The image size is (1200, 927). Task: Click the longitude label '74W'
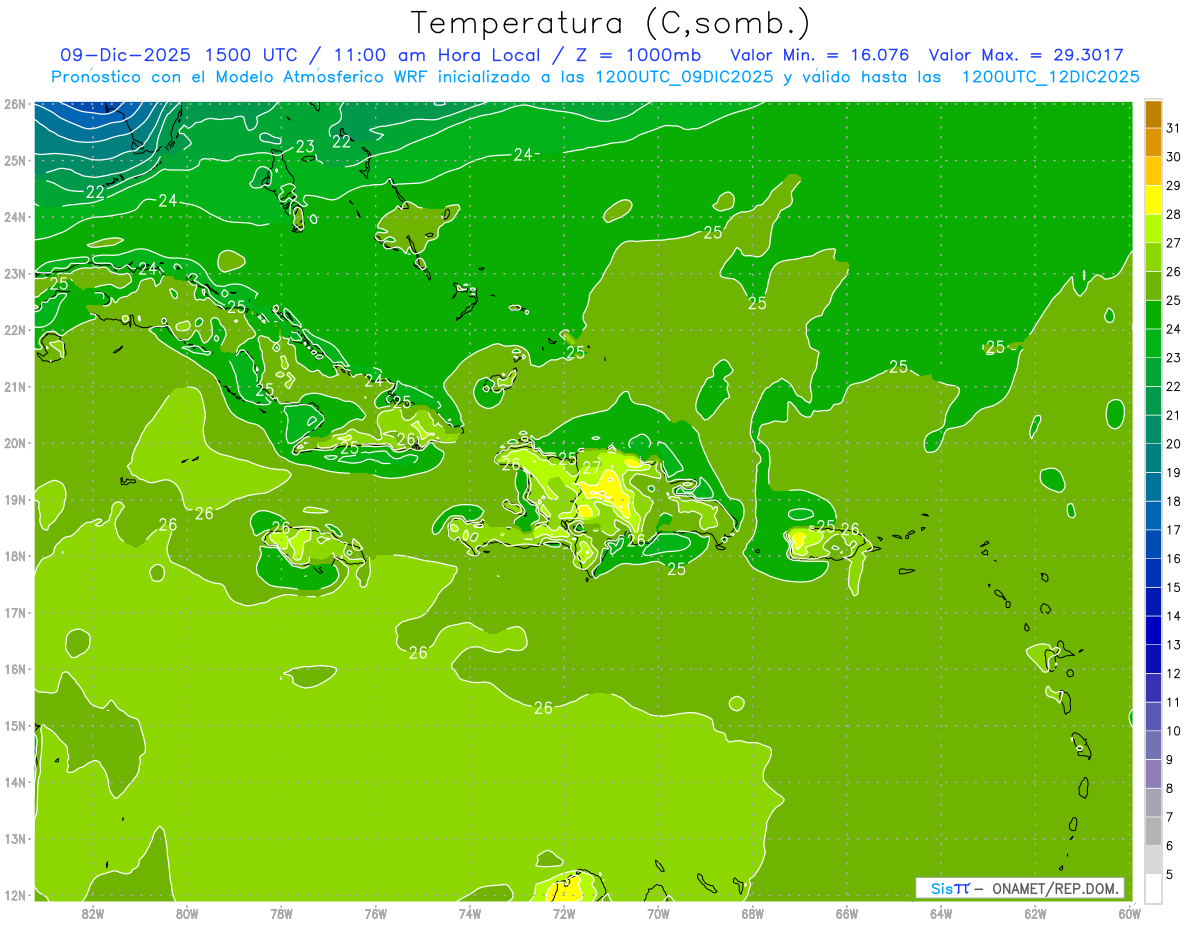(x=470, y=913)
